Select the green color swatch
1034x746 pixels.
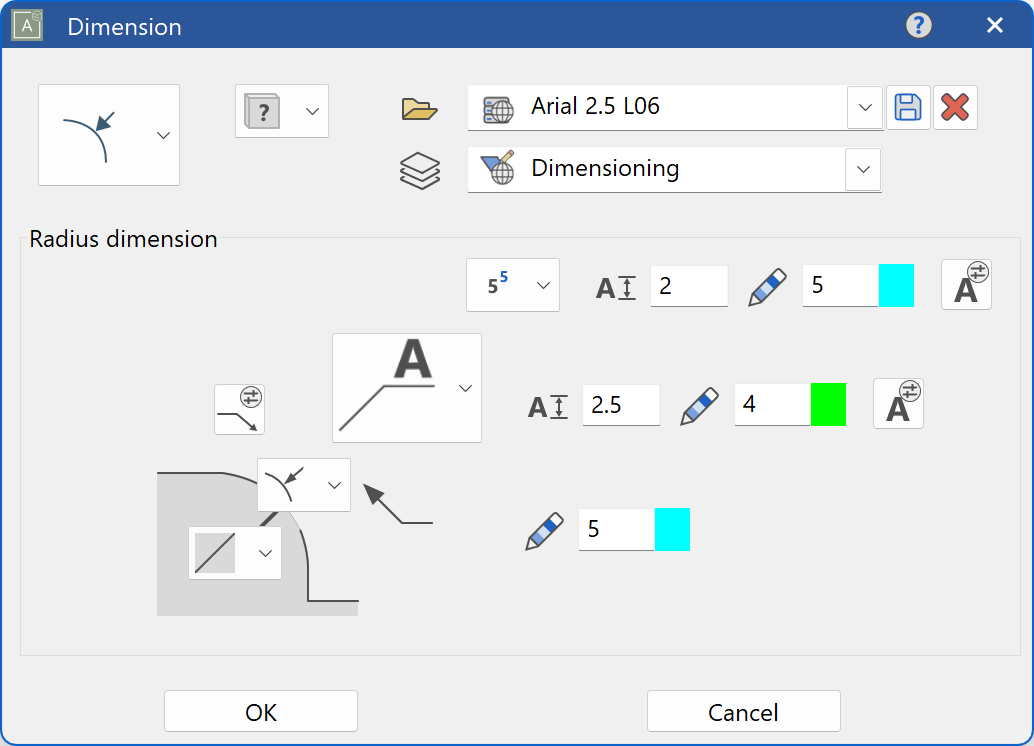tap(828, 405)
